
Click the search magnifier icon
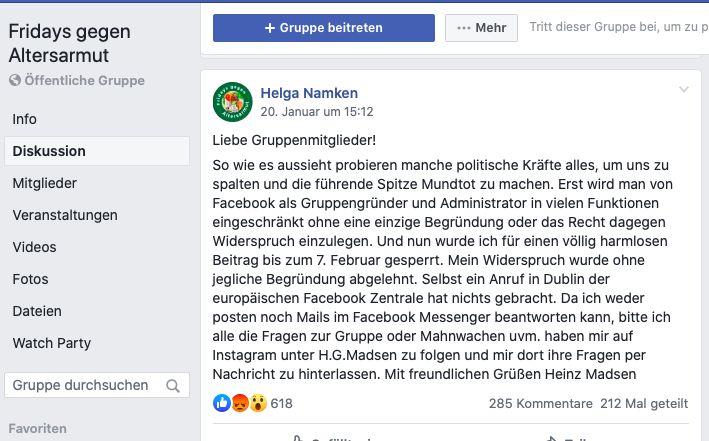(x=173, y=386)
